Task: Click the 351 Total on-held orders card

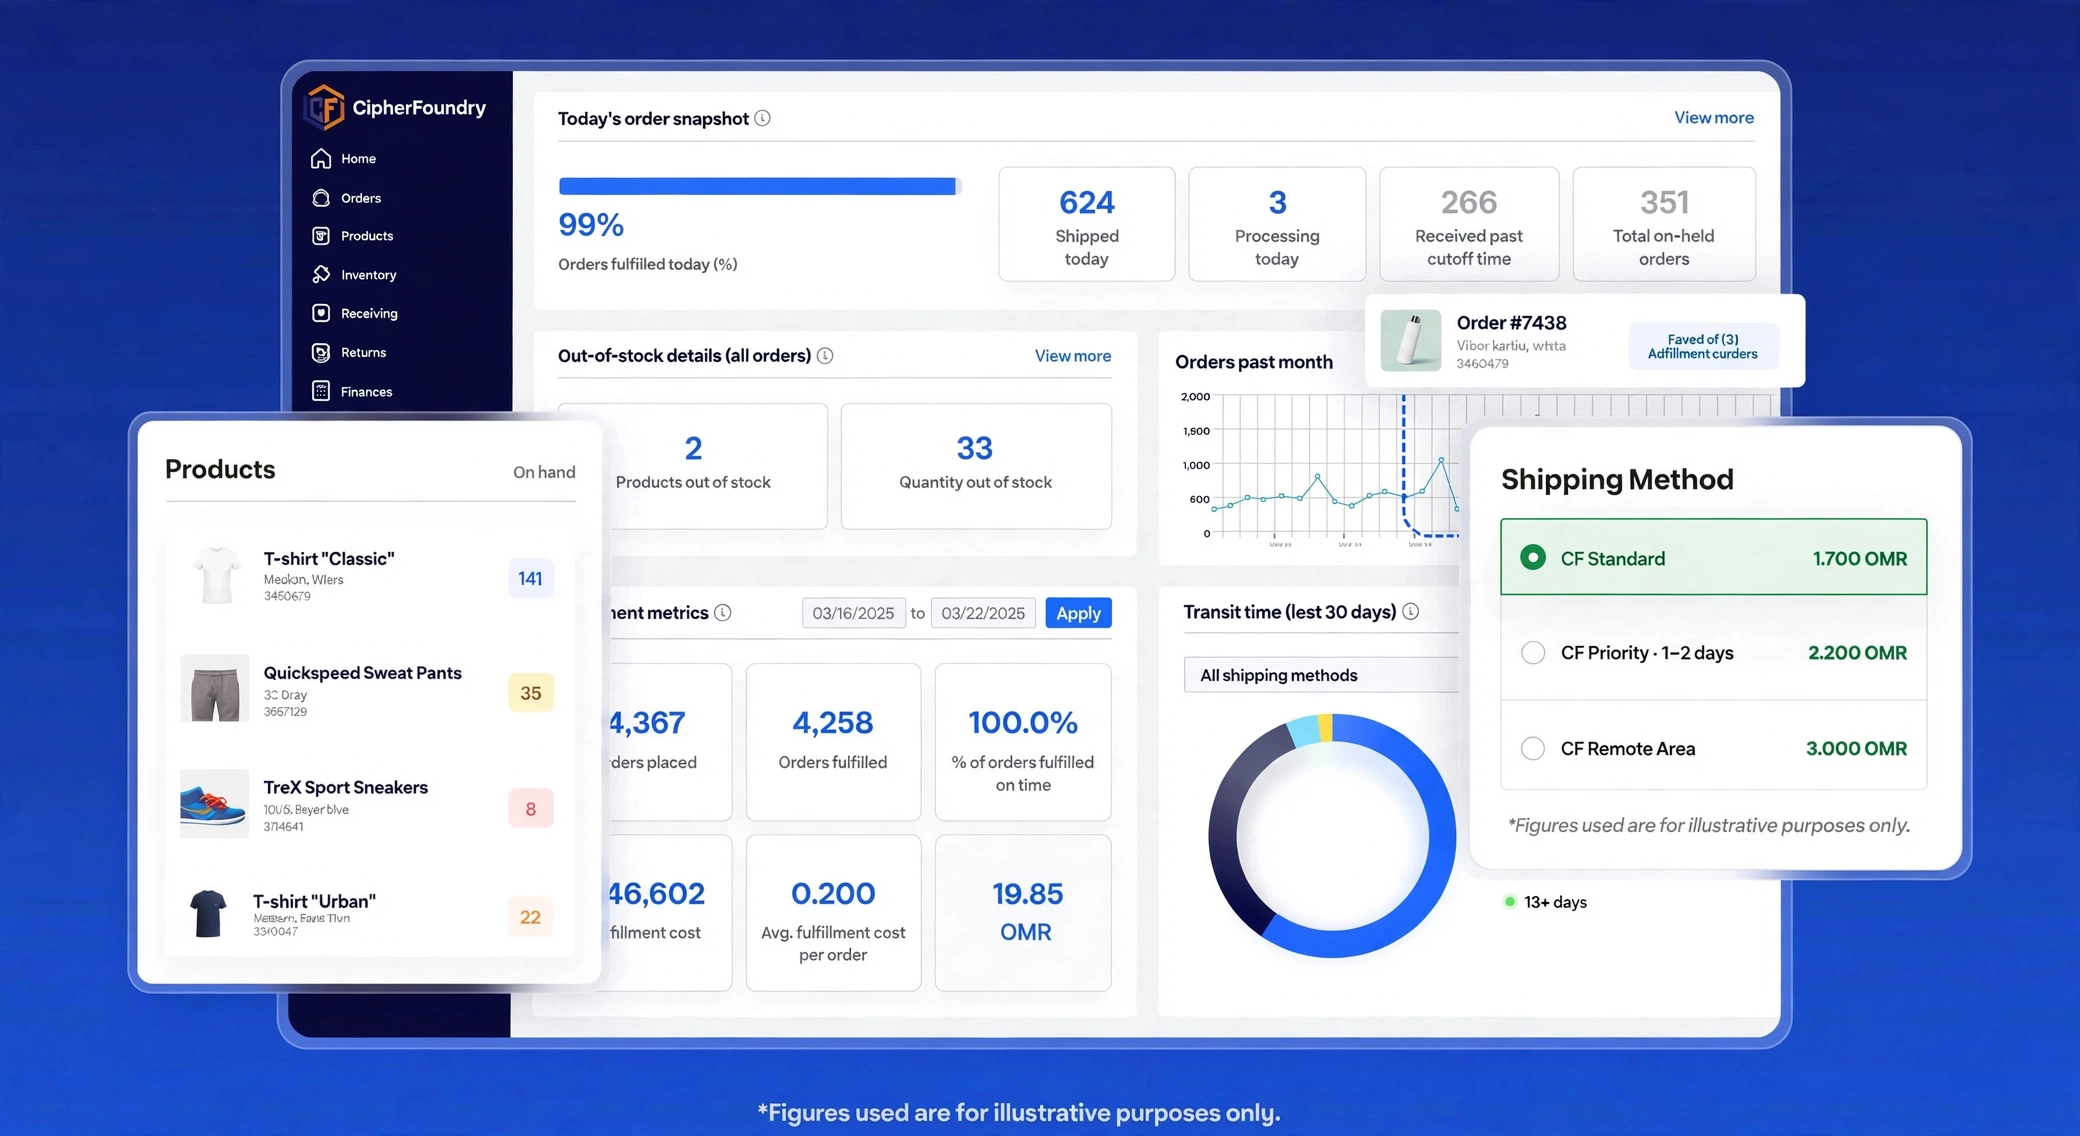Action: (x=1664, y=224)
